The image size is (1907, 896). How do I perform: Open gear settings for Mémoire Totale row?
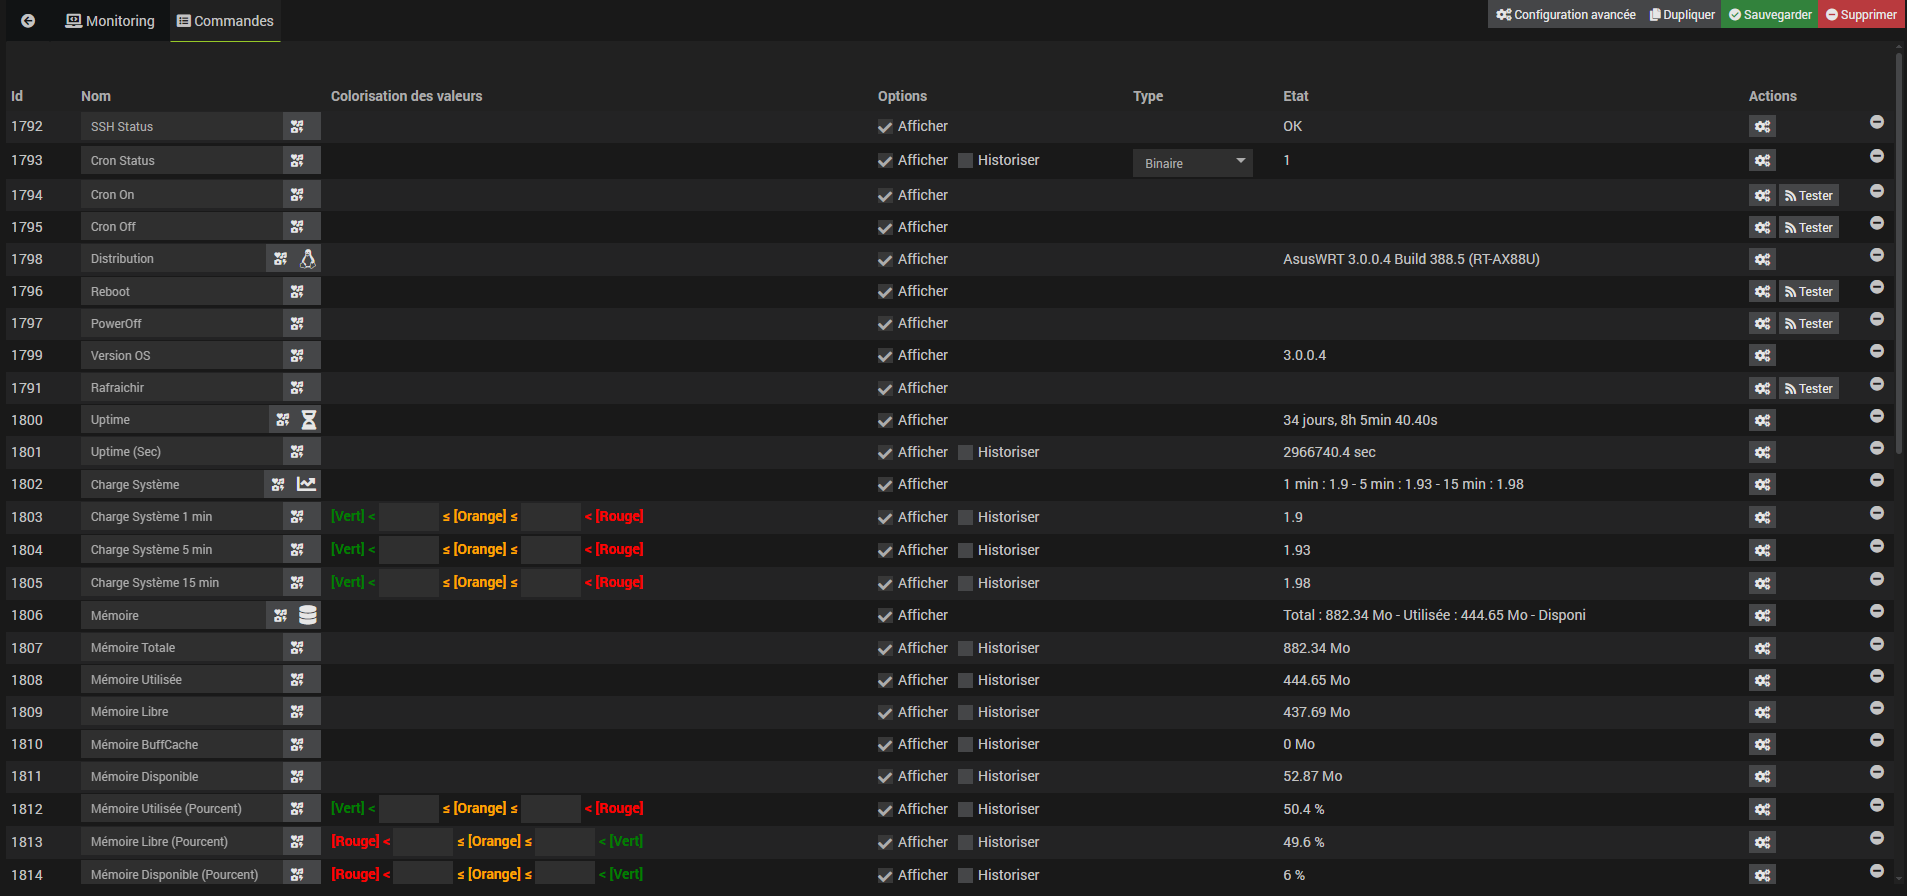[1762, 648]
